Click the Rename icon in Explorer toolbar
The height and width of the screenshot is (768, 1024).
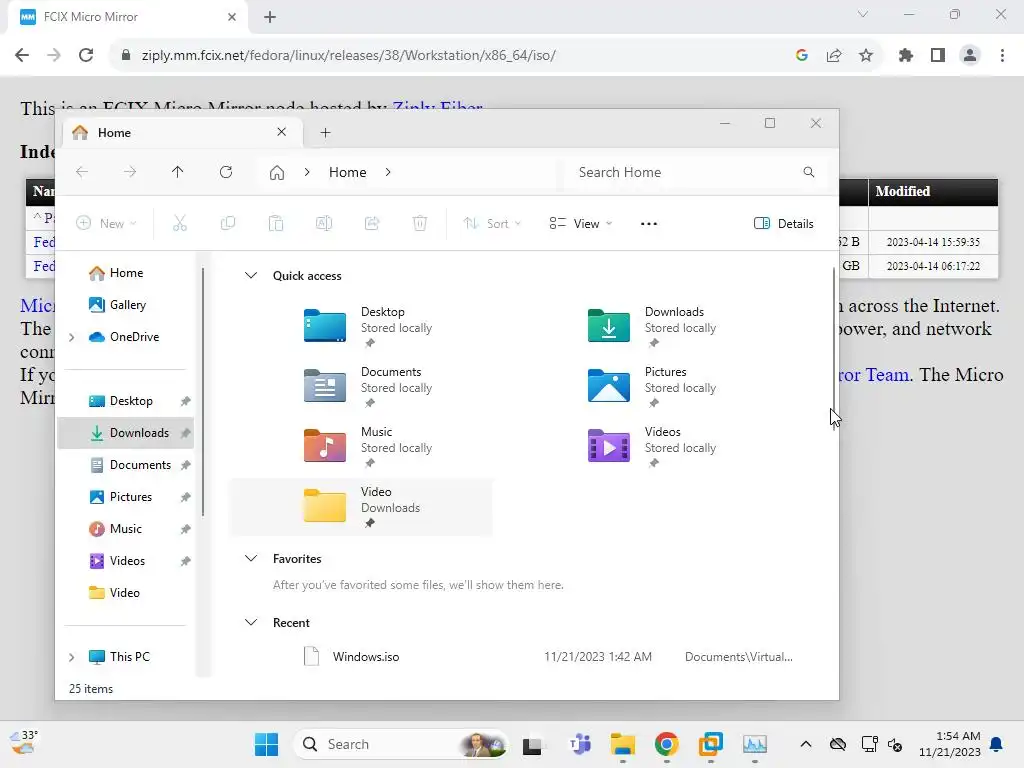(324, 223)
